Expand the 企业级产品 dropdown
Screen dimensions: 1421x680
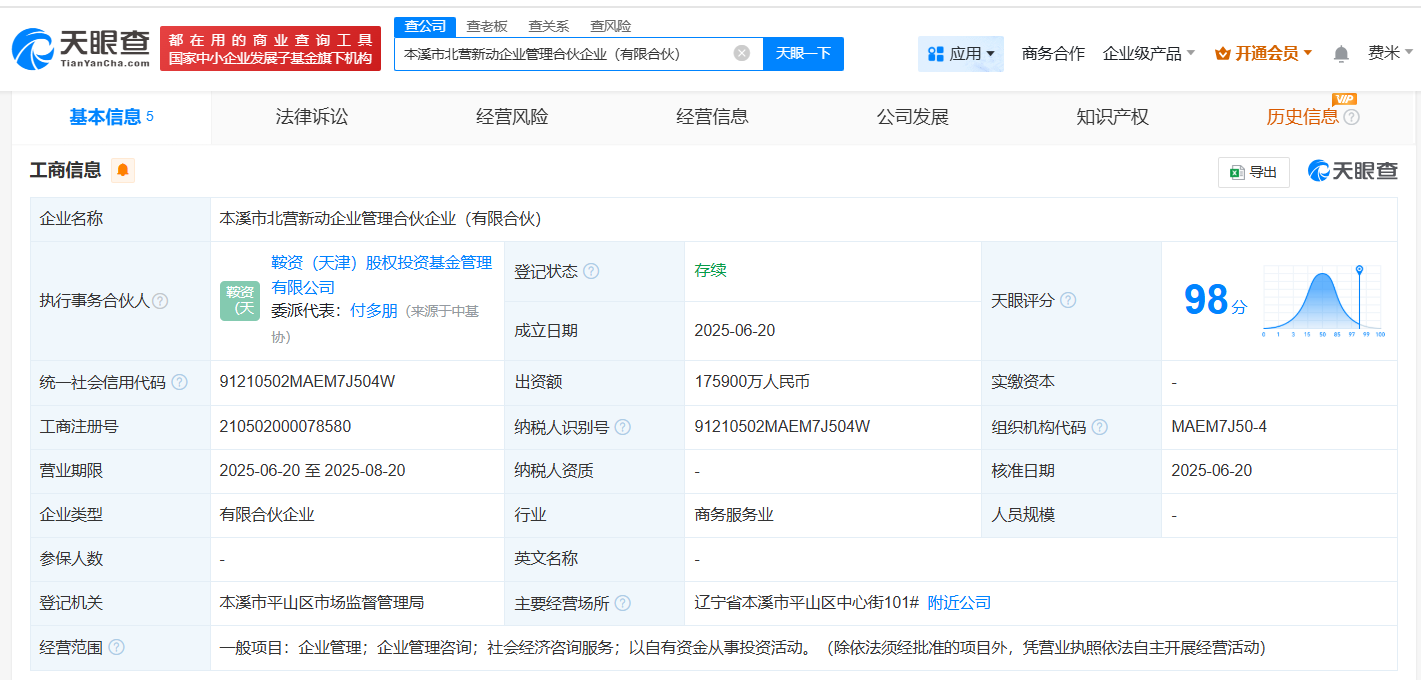click(x=1148, y=54)
